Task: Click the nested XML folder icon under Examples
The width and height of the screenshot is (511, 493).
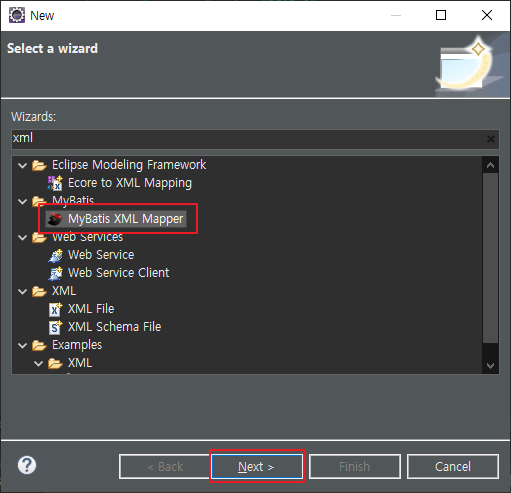Action: pyautogui.click(x=55, y=363)
